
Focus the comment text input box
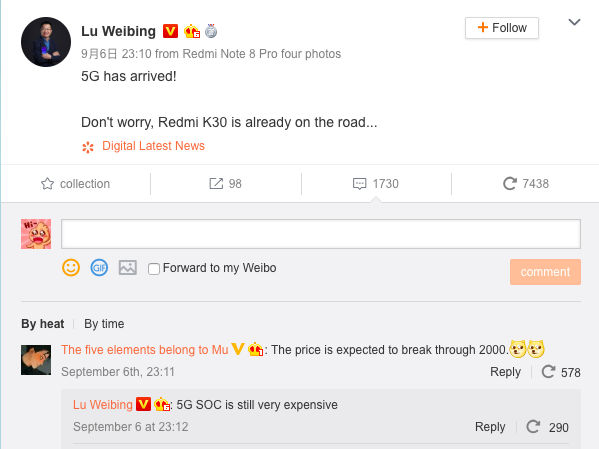pyautogui.click(x=321, y=234)
